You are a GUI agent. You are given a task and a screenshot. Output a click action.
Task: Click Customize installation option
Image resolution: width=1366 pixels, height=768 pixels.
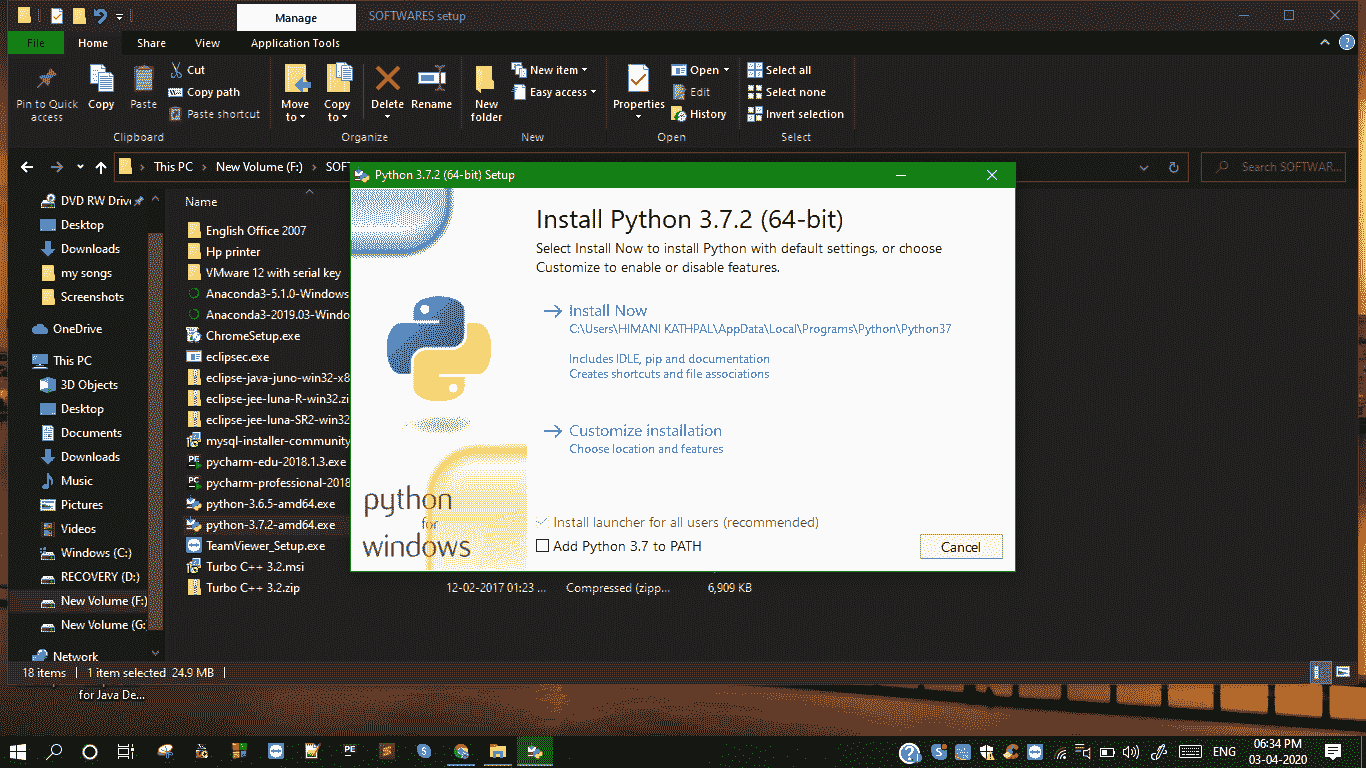point(645,431)
